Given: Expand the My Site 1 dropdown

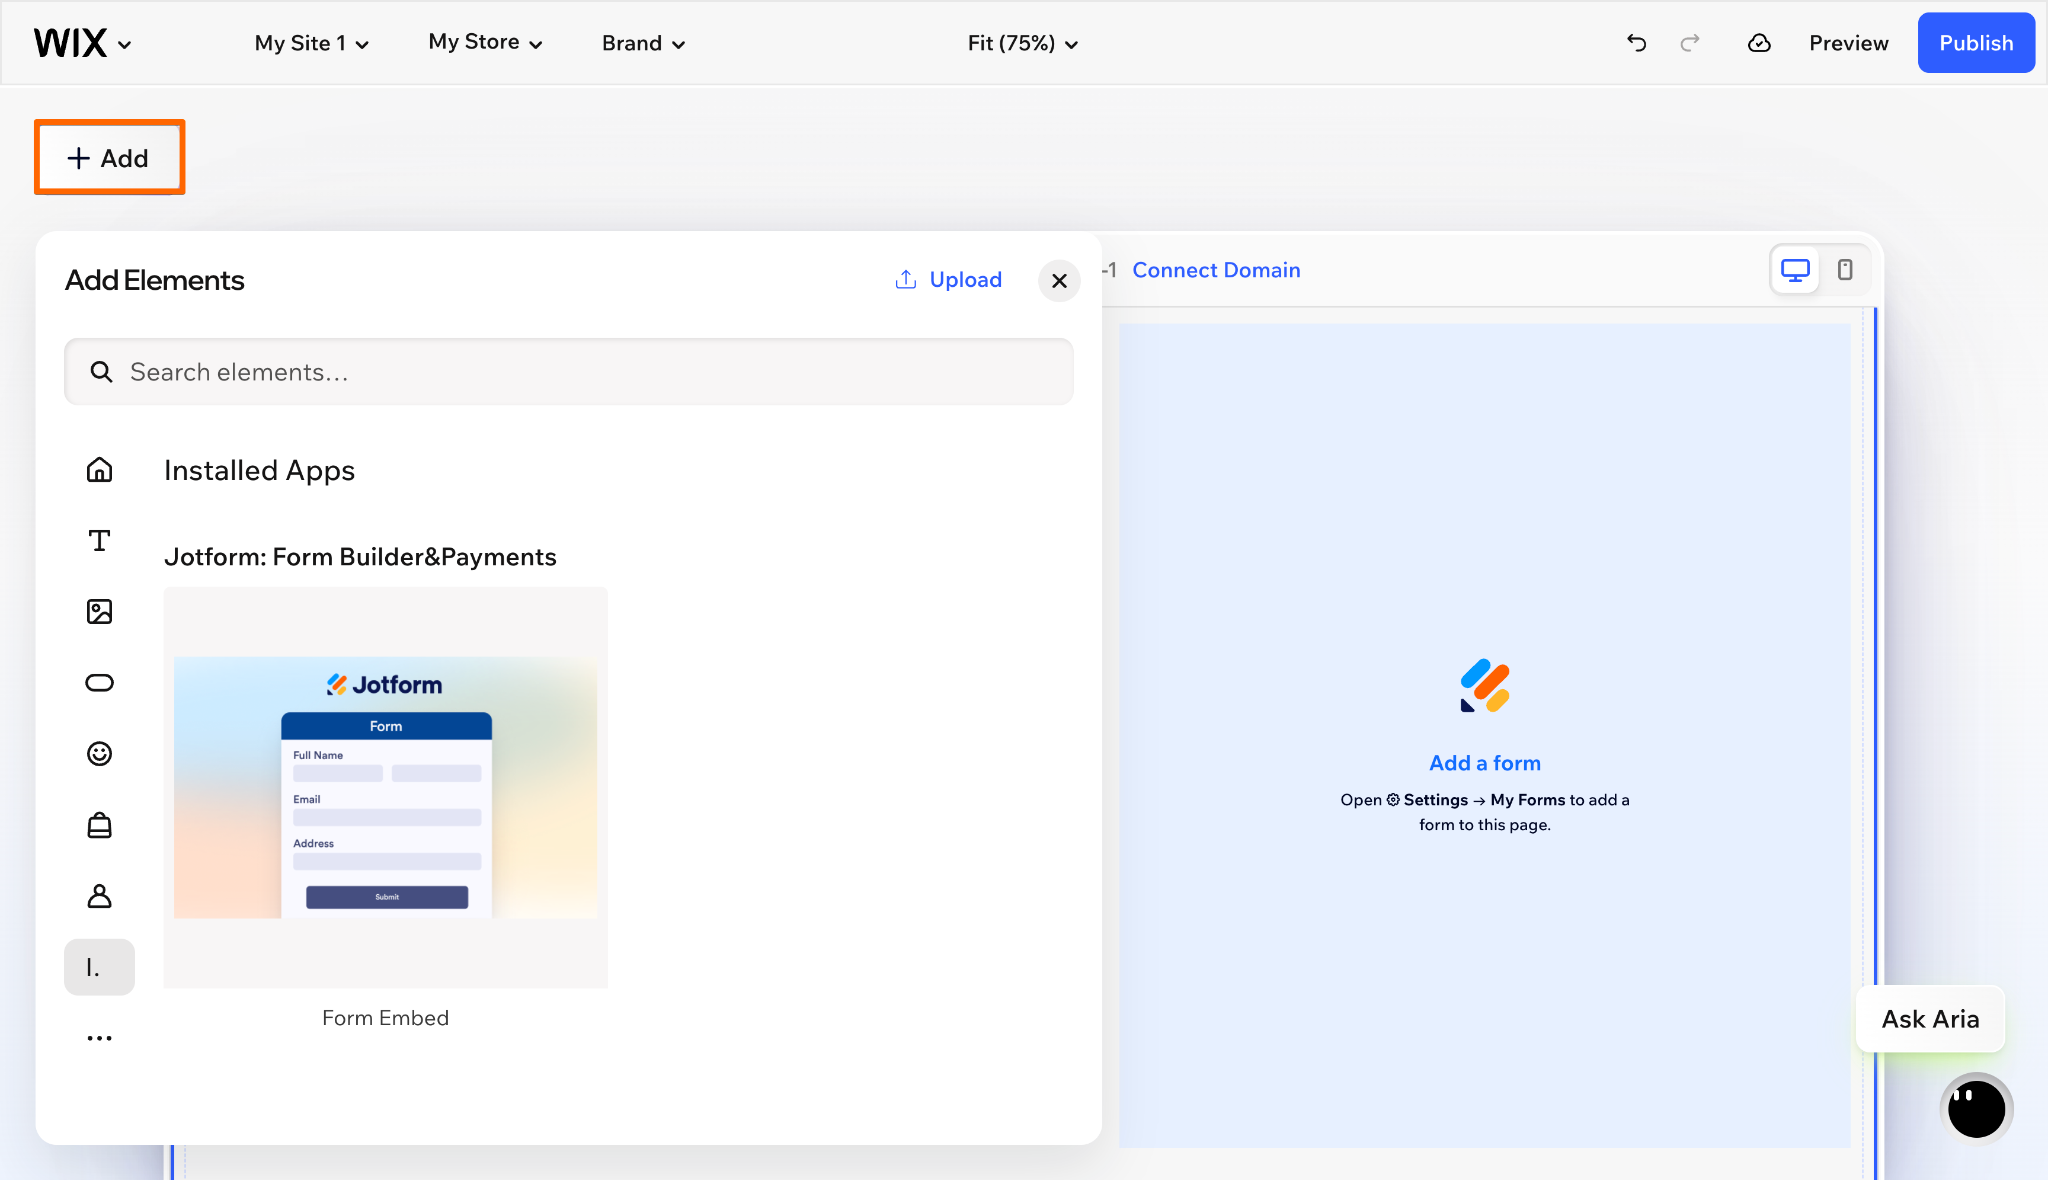Looking at the screenshot, I should (312, 43).
